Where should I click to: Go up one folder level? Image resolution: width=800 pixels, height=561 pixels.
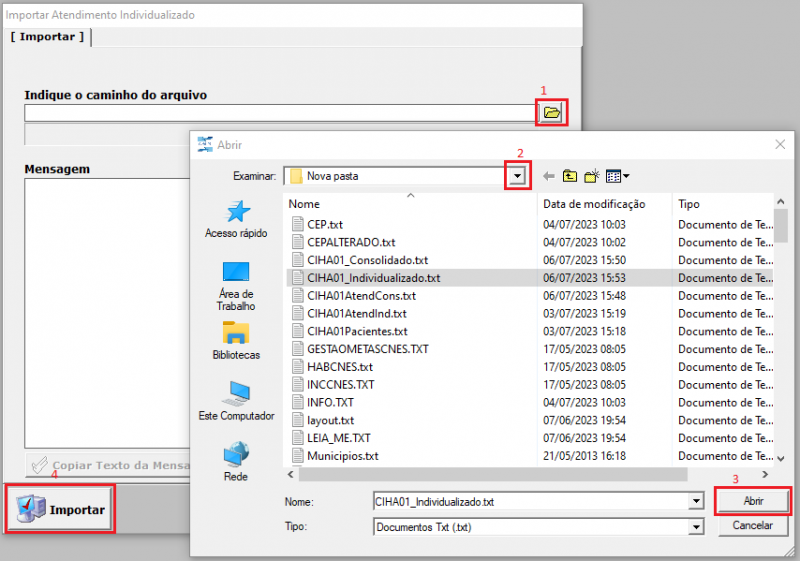point(570,176)
